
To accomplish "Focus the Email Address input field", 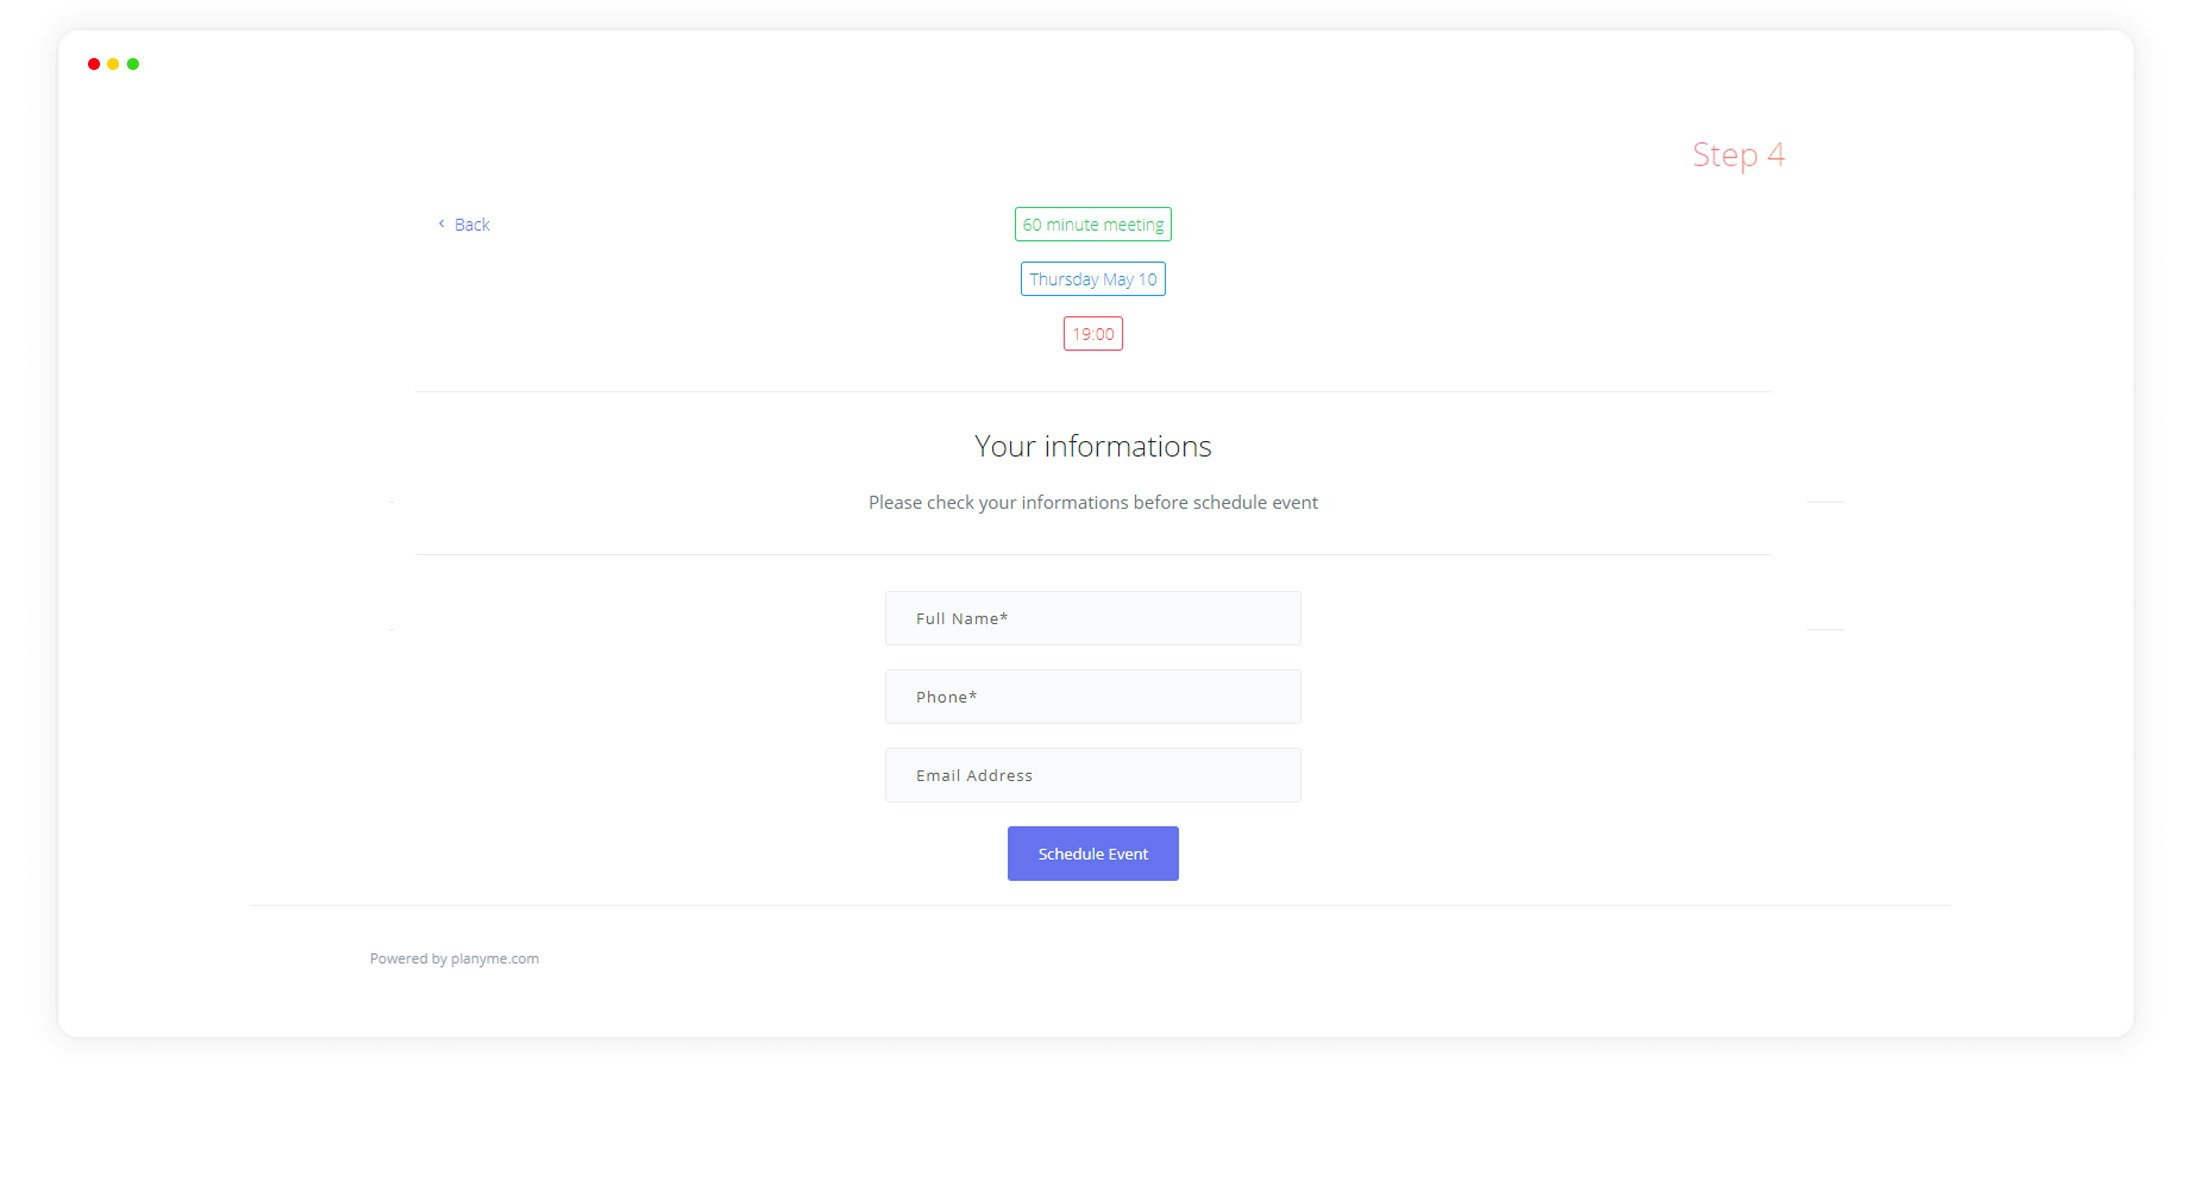I will coord(1092,775).
